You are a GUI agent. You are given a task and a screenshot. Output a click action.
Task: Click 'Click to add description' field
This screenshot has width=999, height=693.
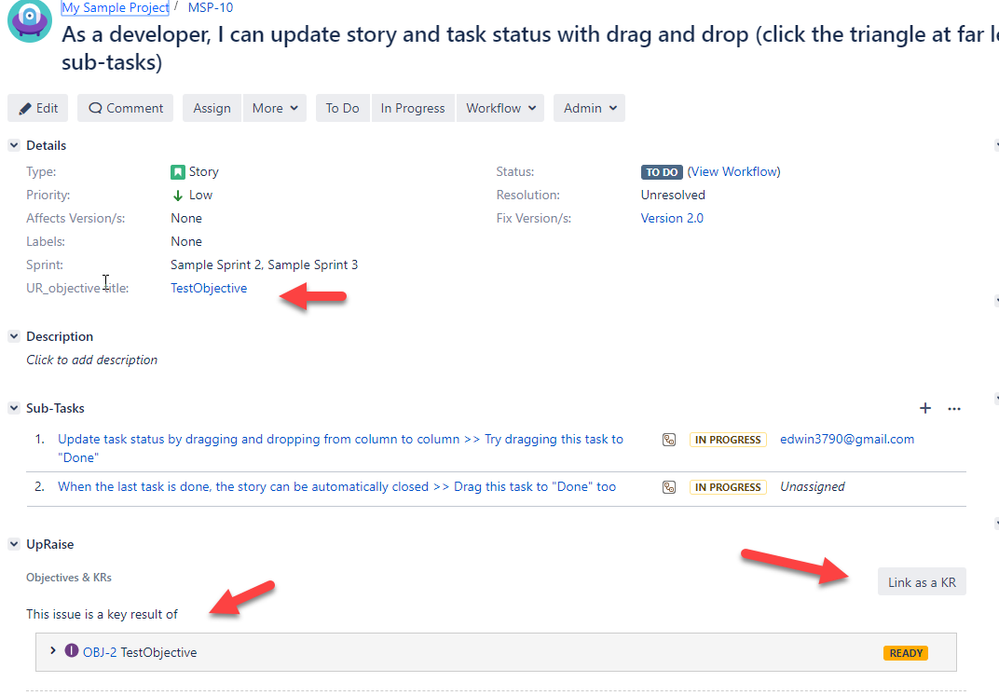pyautogui.click(x=92, y=360)
